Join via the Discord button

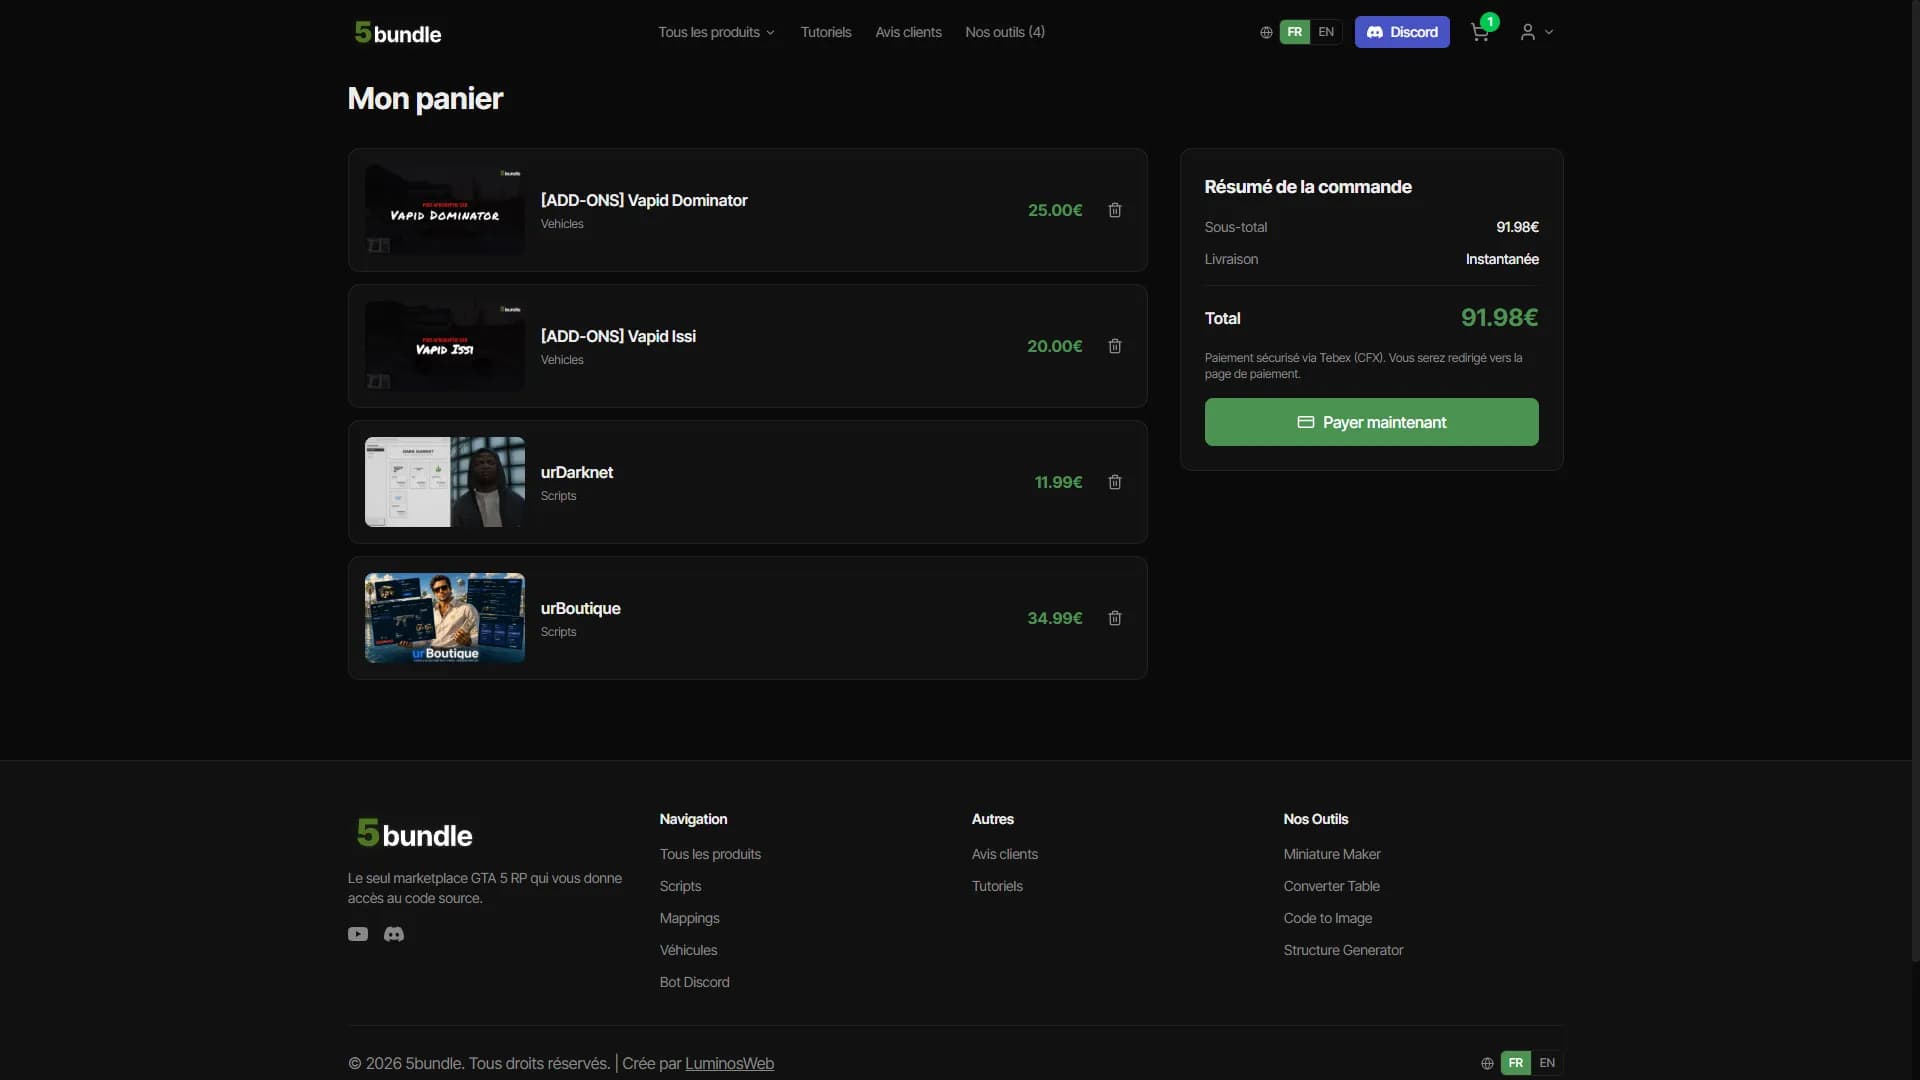point(1402,32)
